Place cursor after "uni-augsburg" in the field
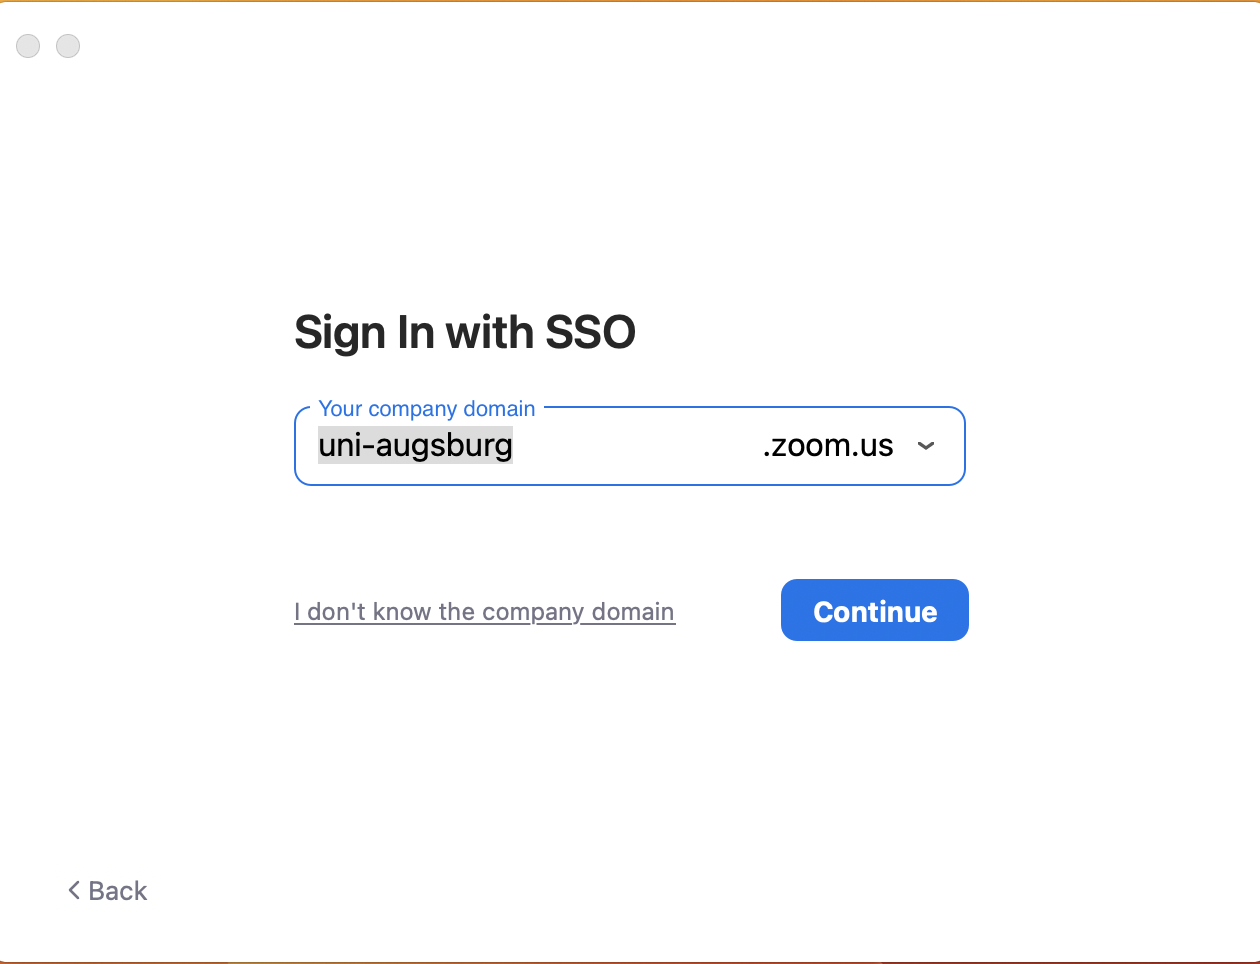This screenshot has height=964, width=1260. [x=515, y=446]
